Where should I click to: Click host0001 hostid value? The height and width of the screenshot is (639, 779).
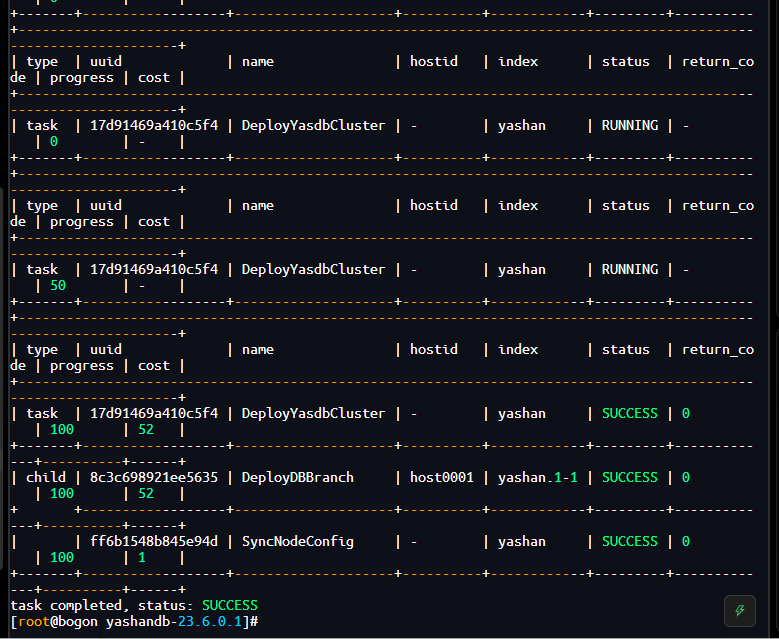[x=442, y=478]
